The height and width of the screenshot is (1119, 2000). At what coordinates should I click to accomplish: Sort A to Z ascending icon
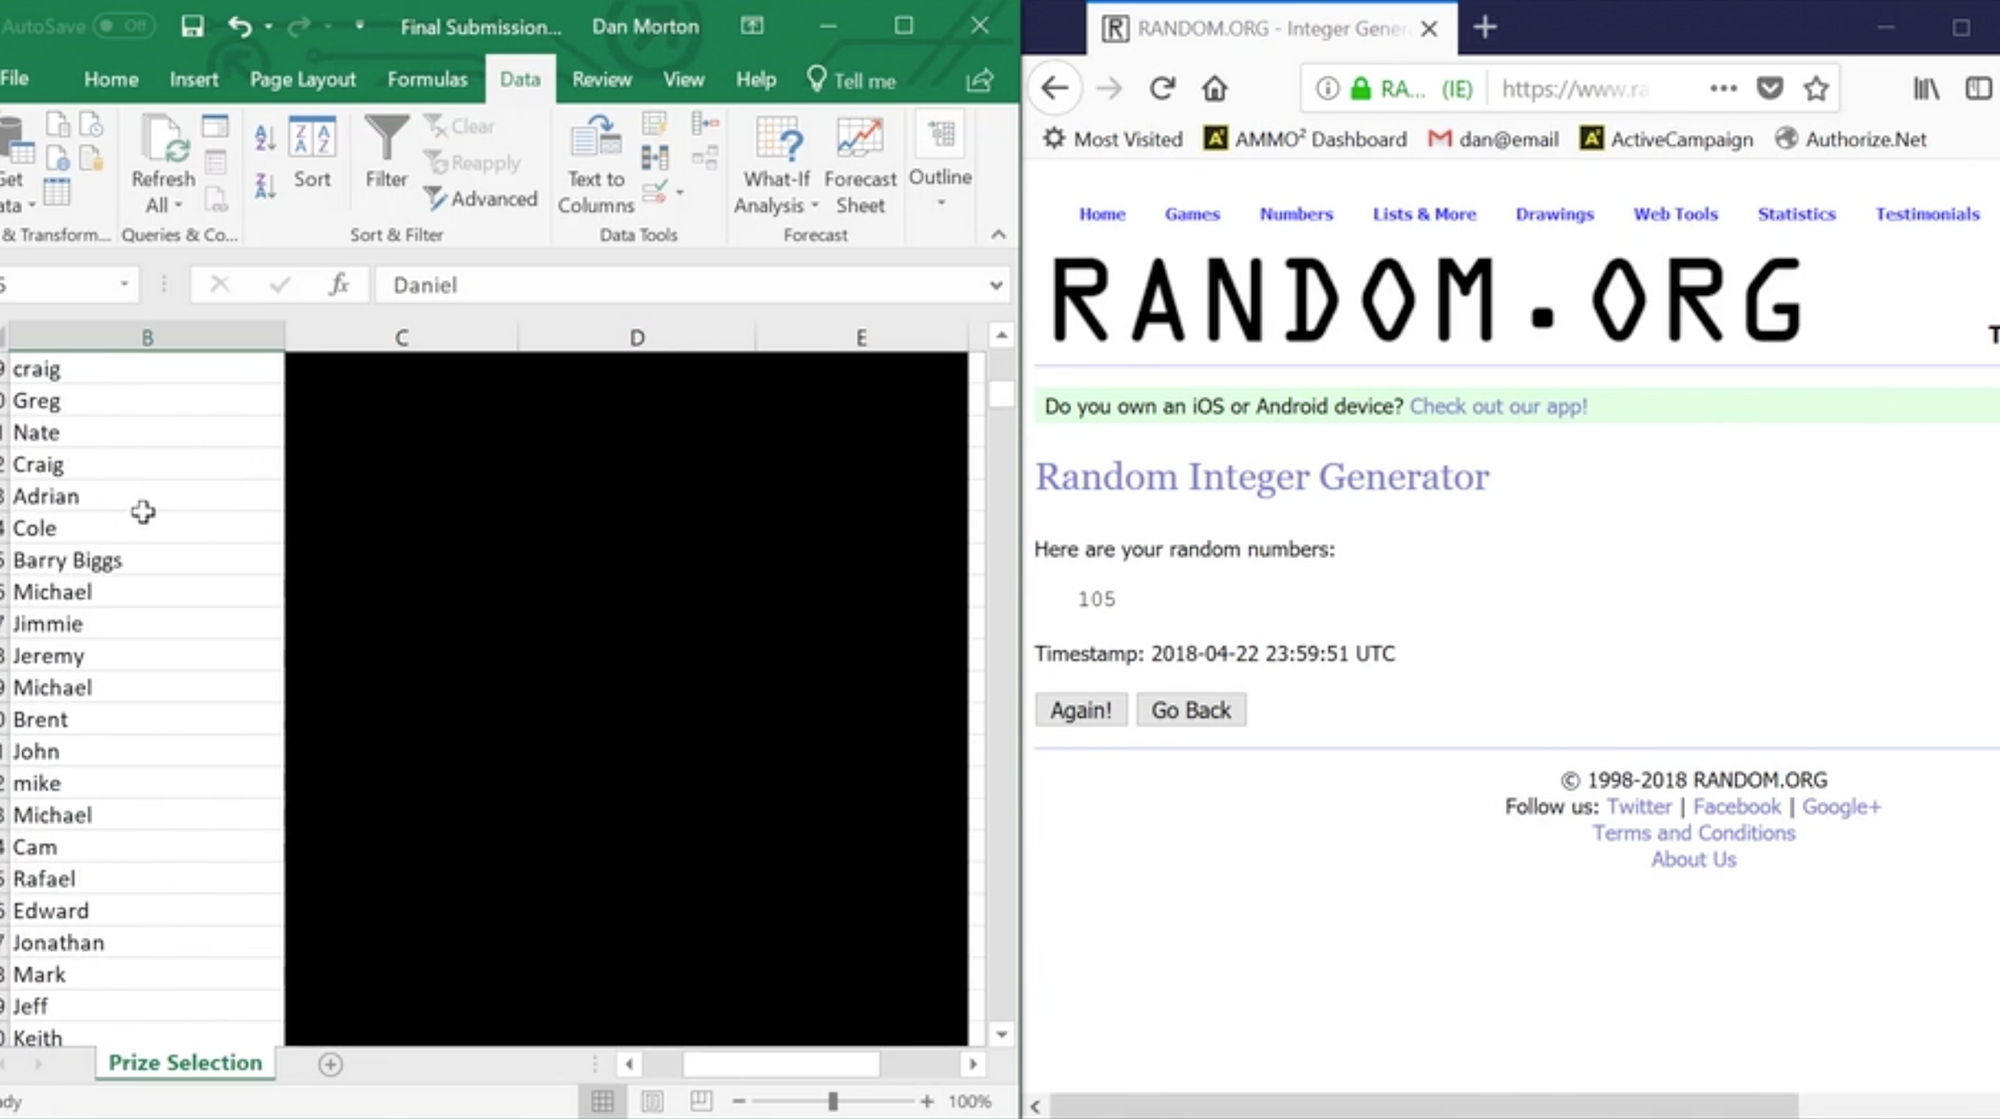coord(265,138)
